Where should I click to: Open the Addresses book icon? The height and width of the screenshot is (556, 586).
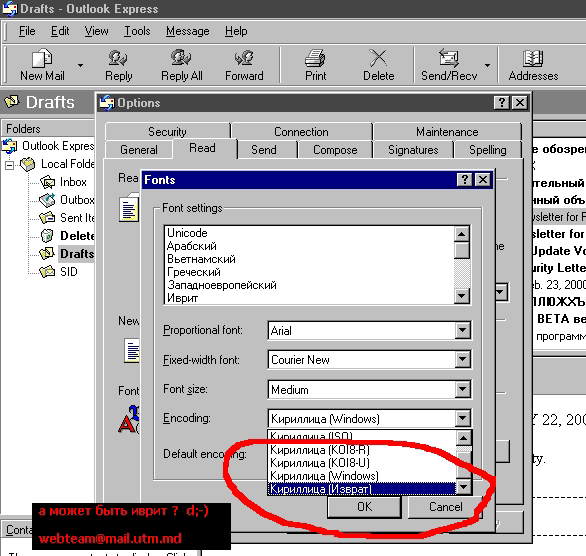(533, 58)
